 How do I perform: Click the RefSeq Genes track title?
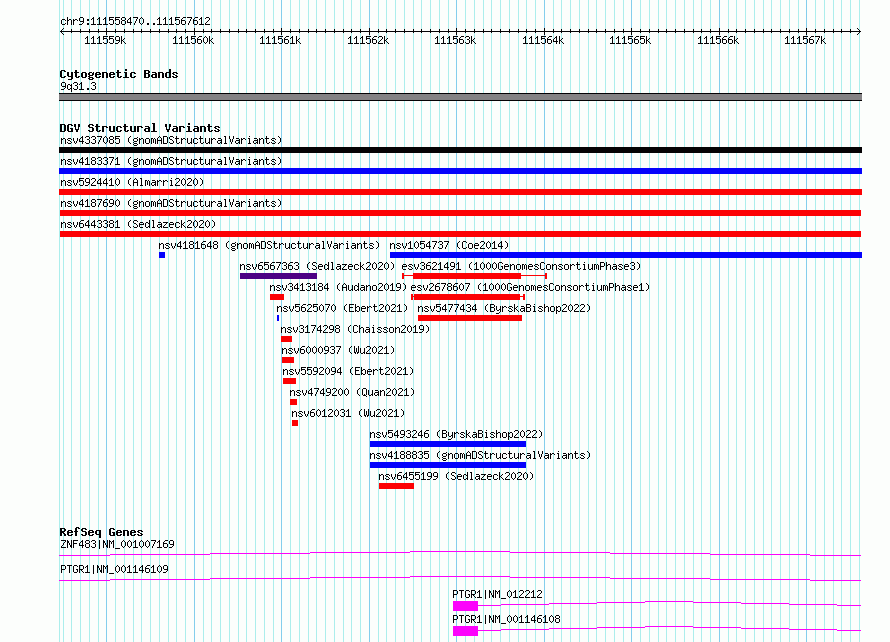(x=101, y=532)
